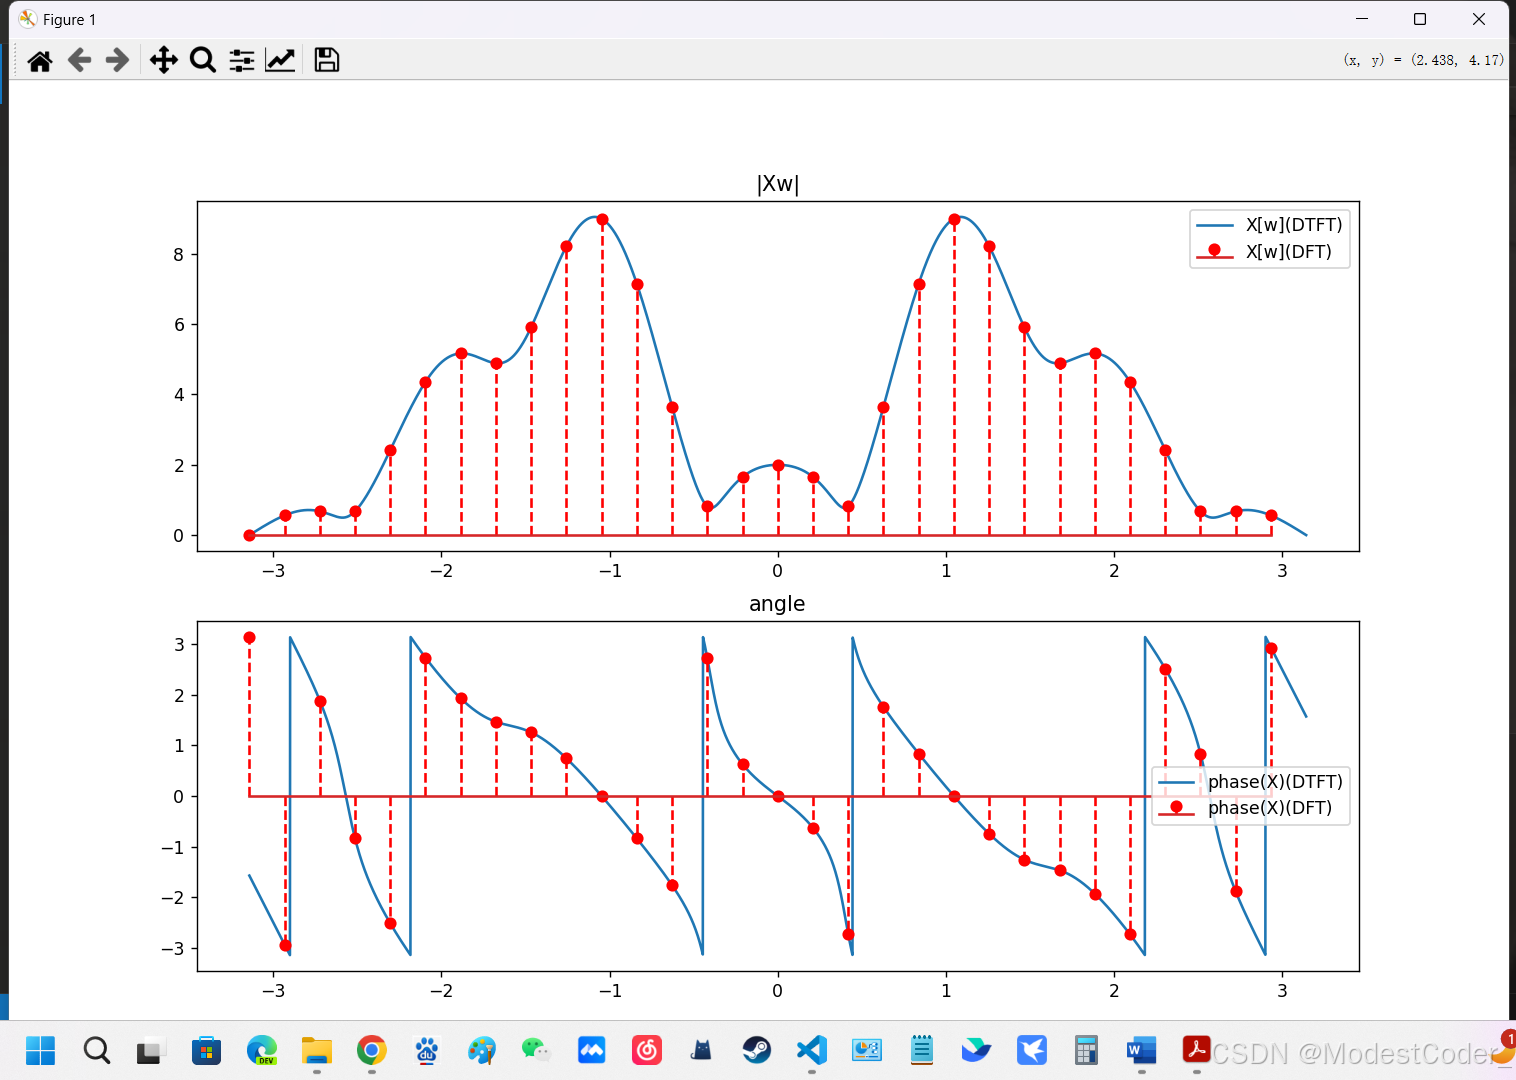Close the Figure 1 window
Image resolution: width=1516 pixels, height=1080 pixels.
pyautogui.click(x=1479, y=19)
